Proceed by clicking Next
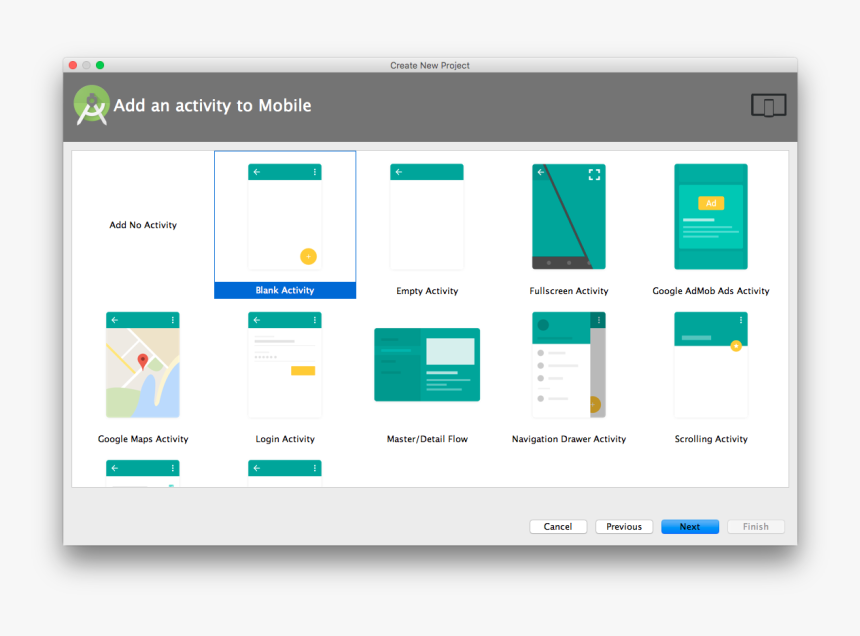The image size is (860, 636). [x=690, y=526]
